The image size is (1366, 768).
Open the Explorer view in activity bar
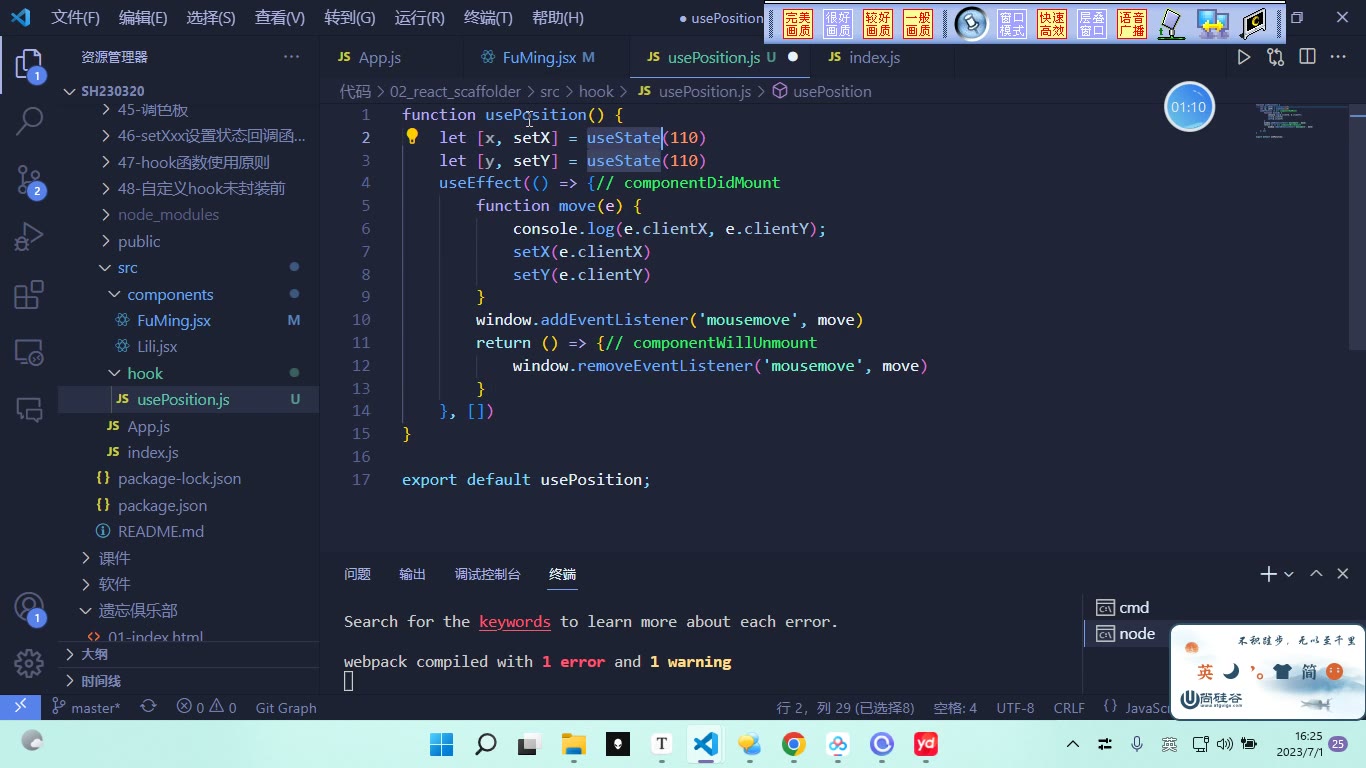click(29, 66)
